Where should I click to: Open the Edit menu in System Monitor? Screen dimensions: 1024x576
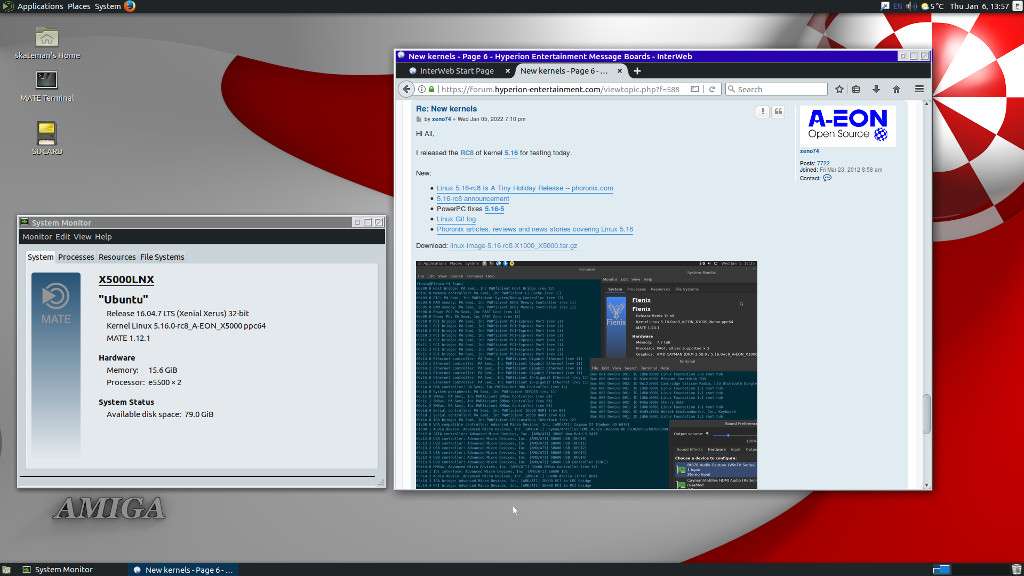(63, 237)
